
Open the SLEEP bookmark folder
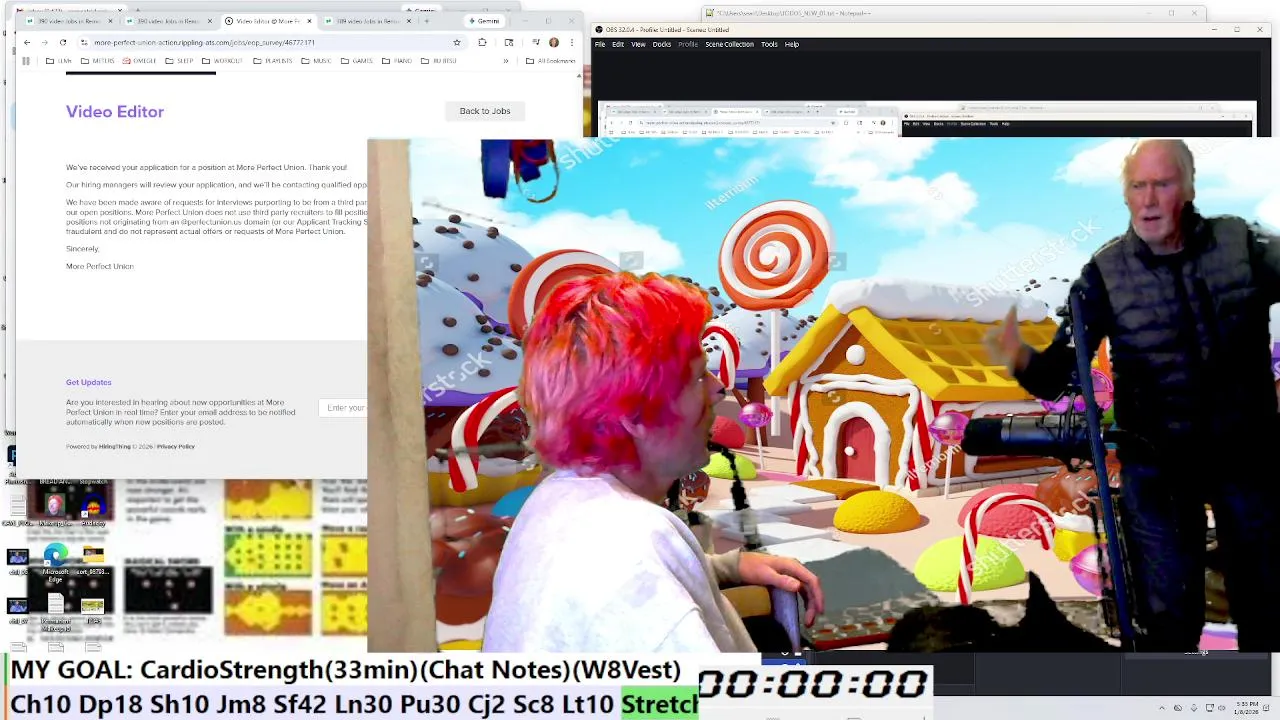point(180,61)
